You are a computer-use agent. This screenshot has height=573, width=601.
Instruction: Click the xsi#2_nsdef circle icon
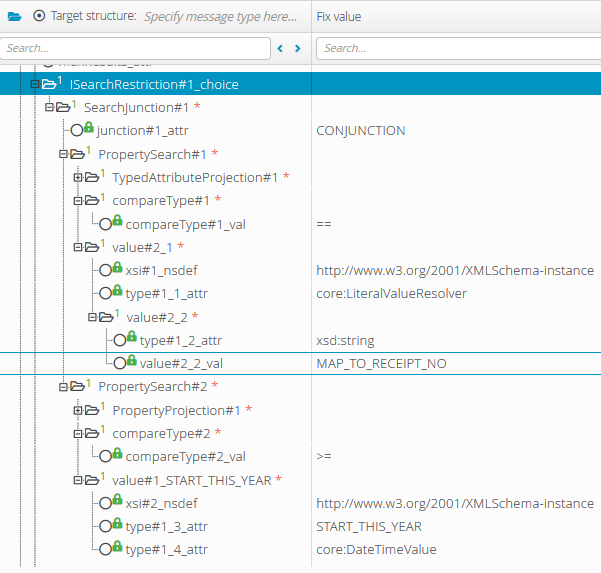coord(105,503)
